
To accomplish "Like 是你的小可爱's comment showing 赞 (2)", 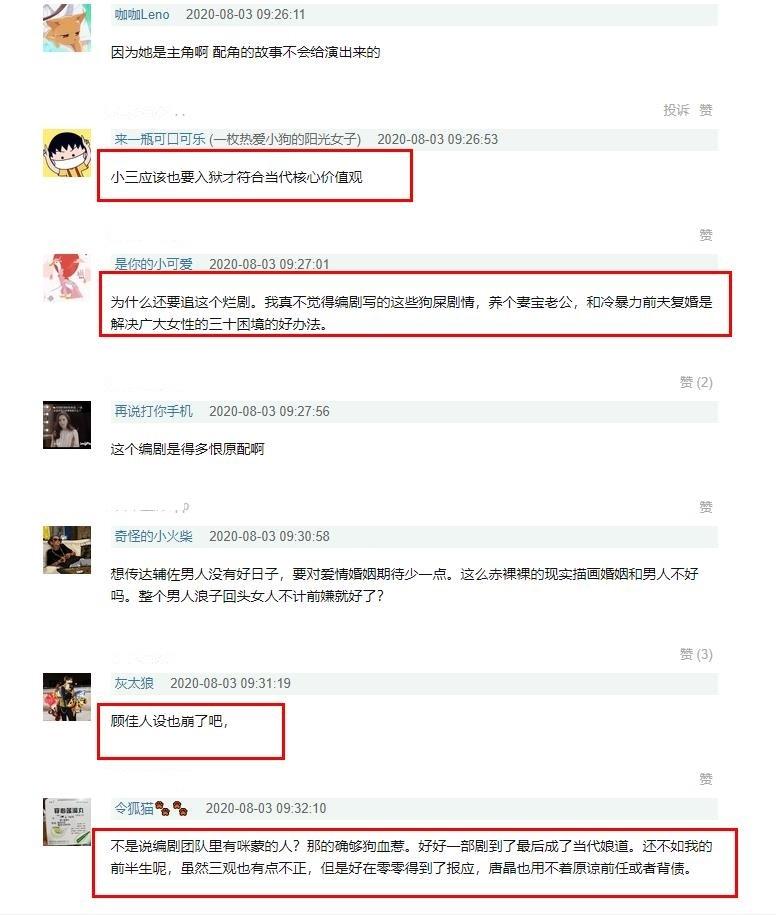I will pos(696,382).
